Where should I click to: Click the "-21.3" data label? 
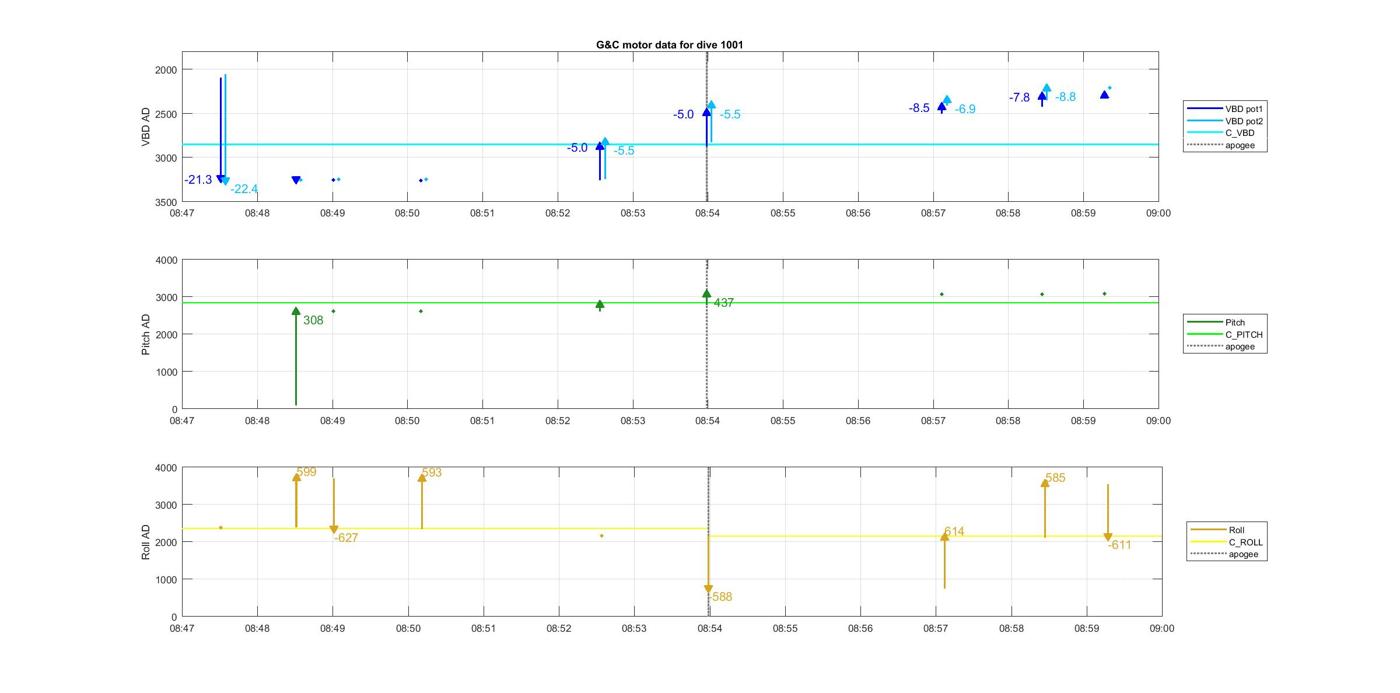[198, 180]
